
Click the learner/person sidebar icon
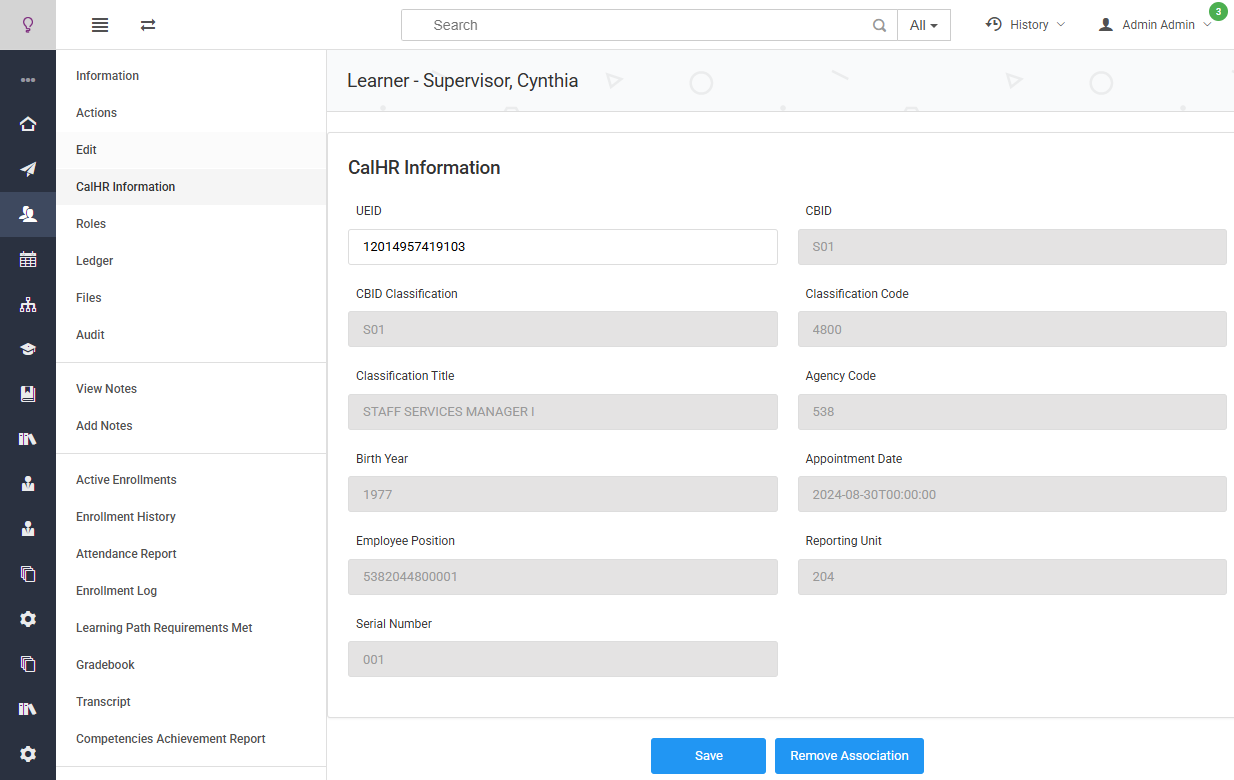[27, 214]
